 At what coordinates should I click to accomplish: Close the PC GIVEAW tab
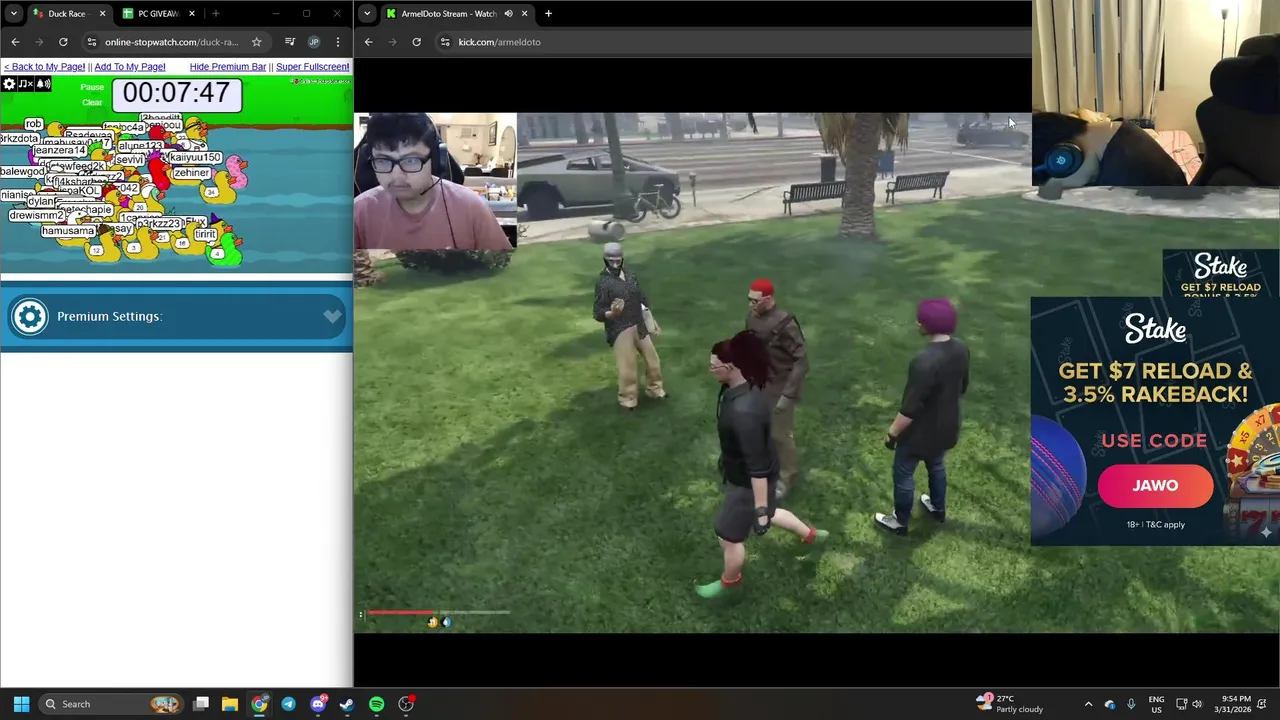coord(190,14)
